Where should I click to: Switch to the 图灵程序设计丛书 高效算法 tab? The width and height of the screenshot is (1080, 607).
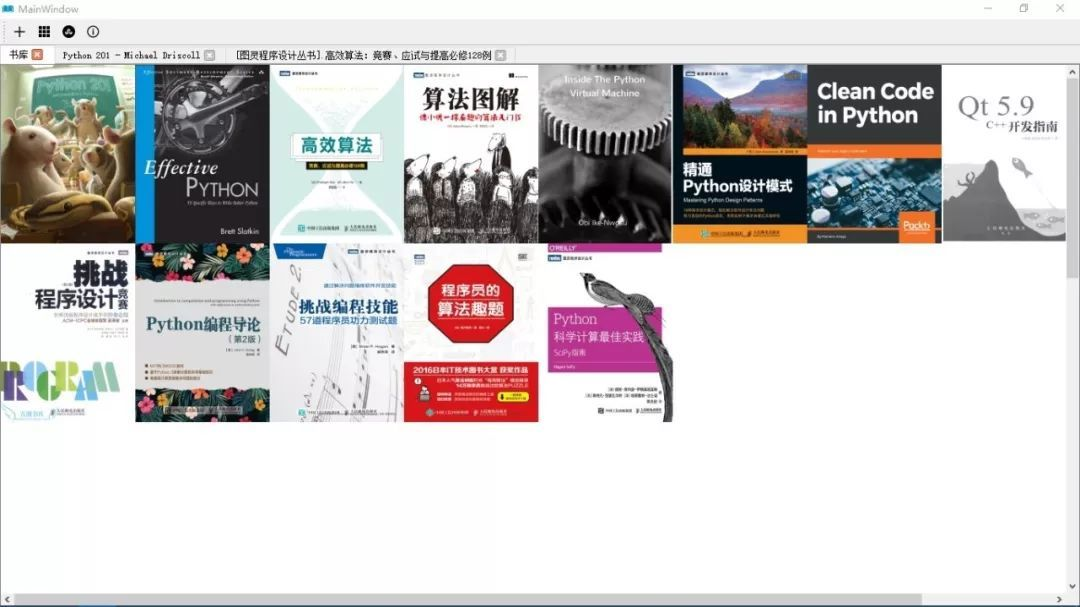point(364,55)
